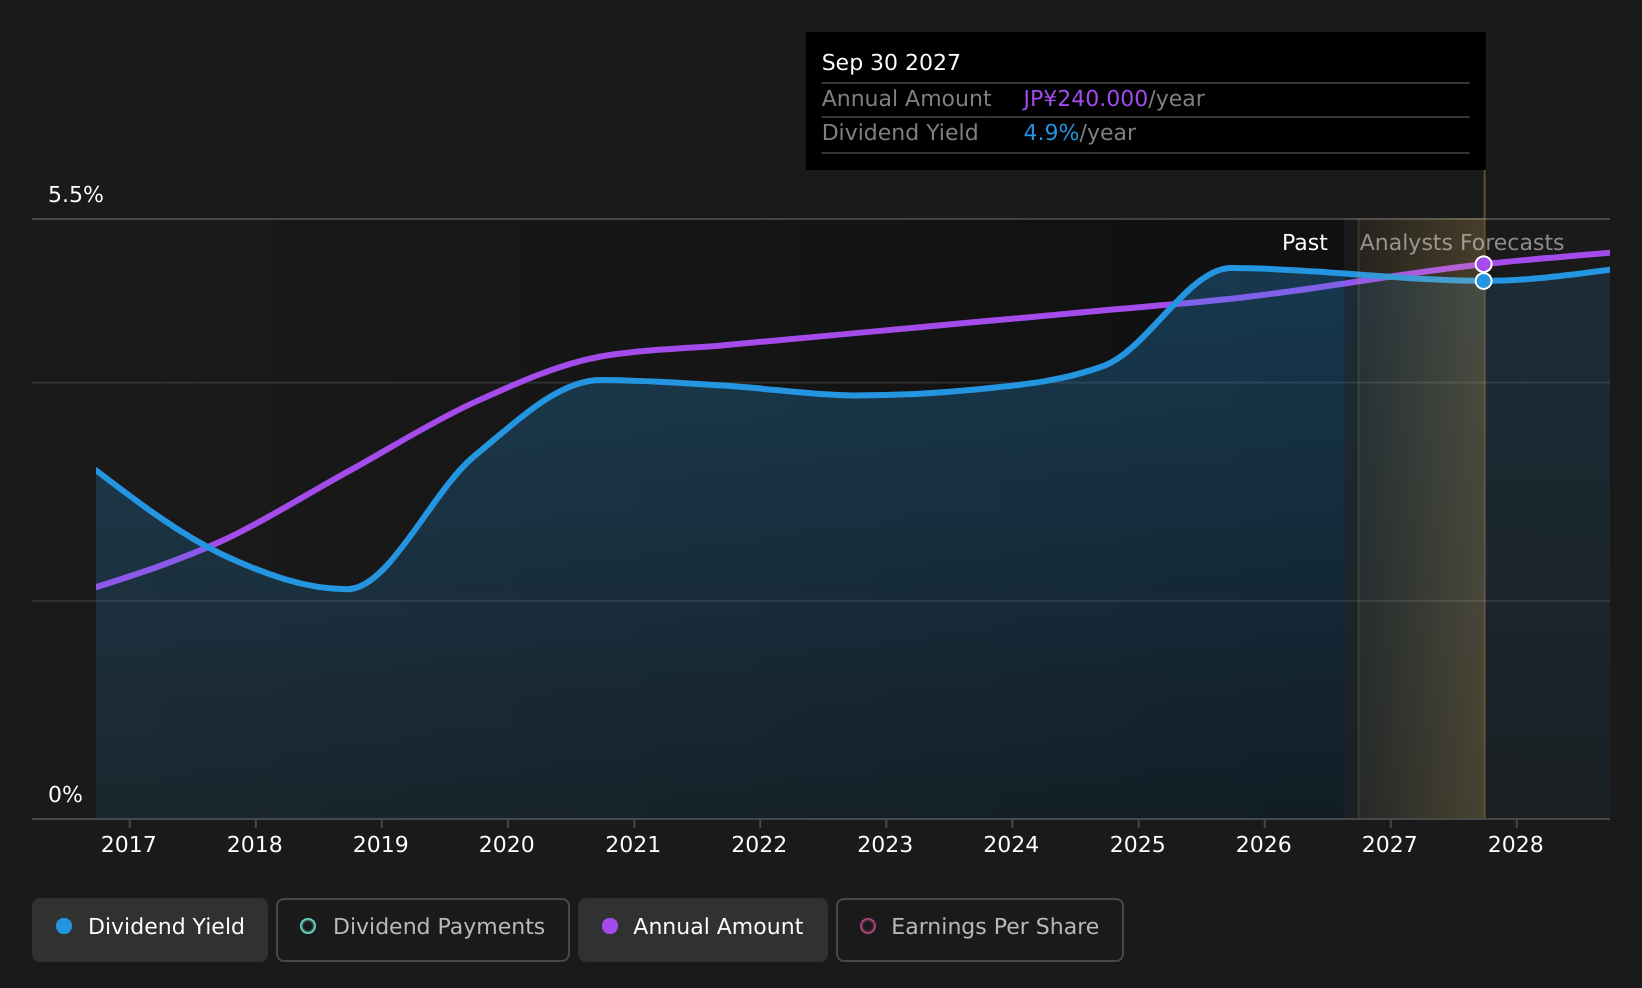
Task: Click the Past region label
Action: tap(1305, 243)
